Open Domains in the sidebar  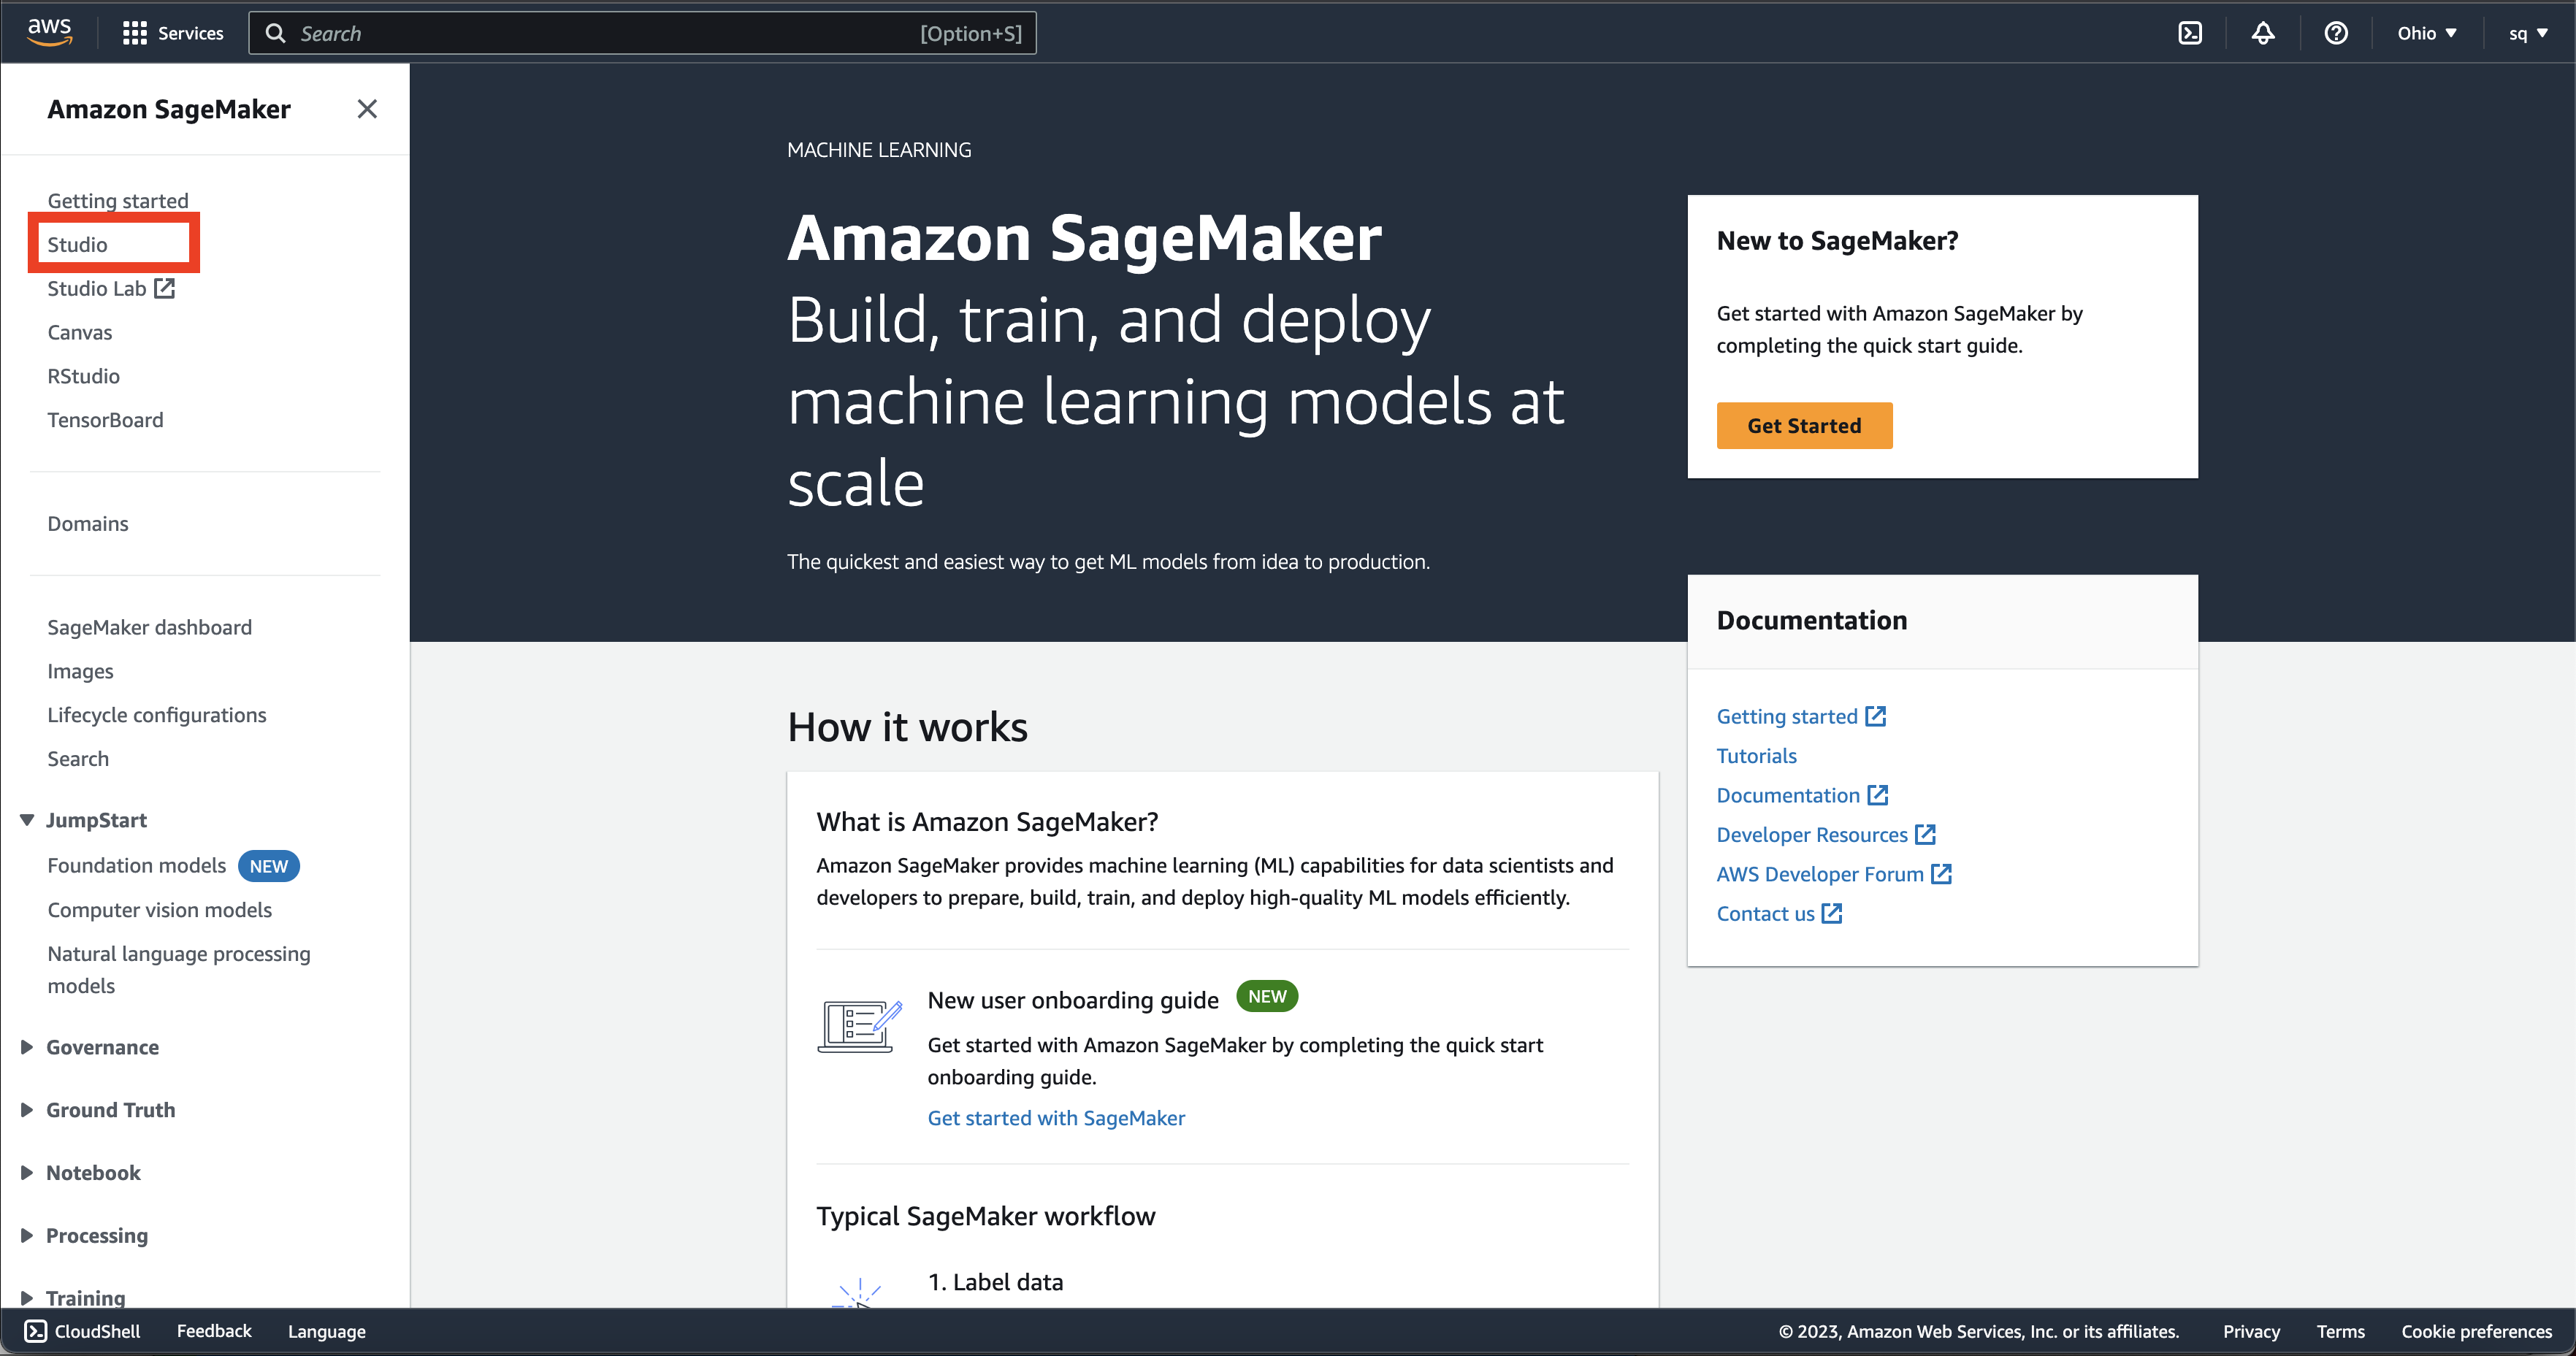88,523
